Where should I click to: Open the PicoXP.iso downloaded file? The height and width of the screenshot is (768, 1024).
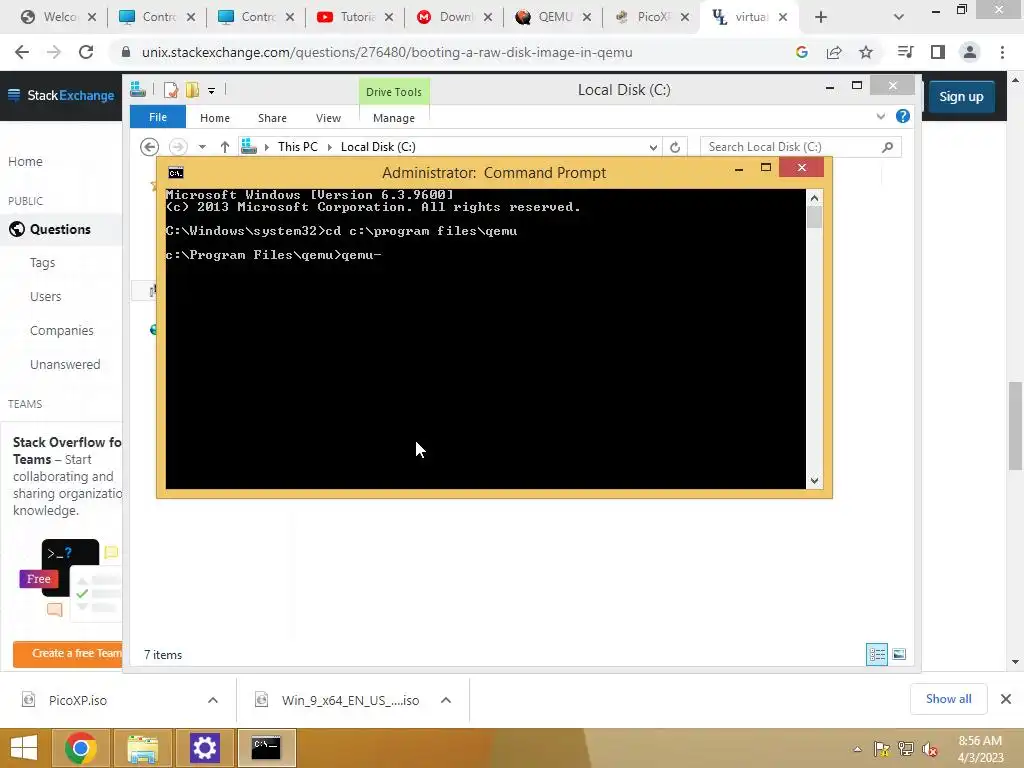point(78,700)
